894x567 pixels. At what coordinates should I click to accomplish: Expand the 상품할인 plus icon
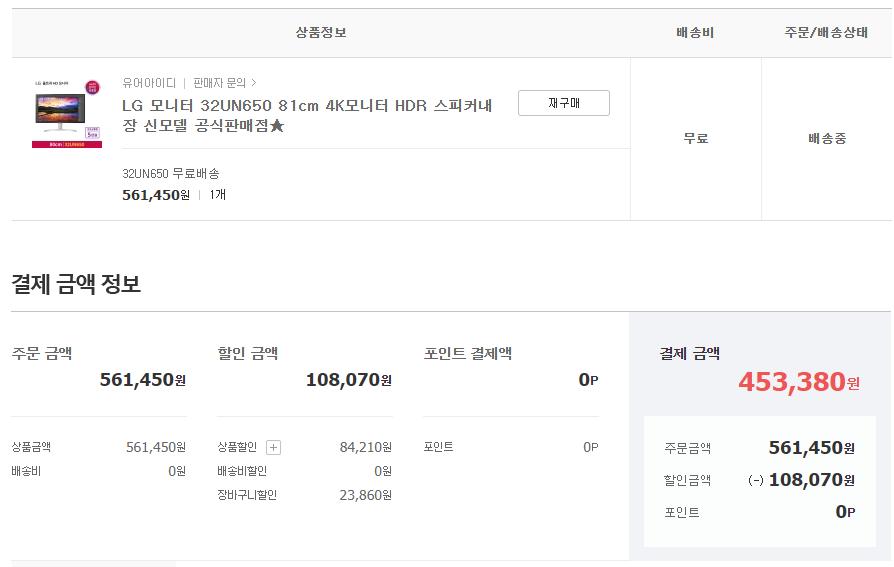coord(274,448)
